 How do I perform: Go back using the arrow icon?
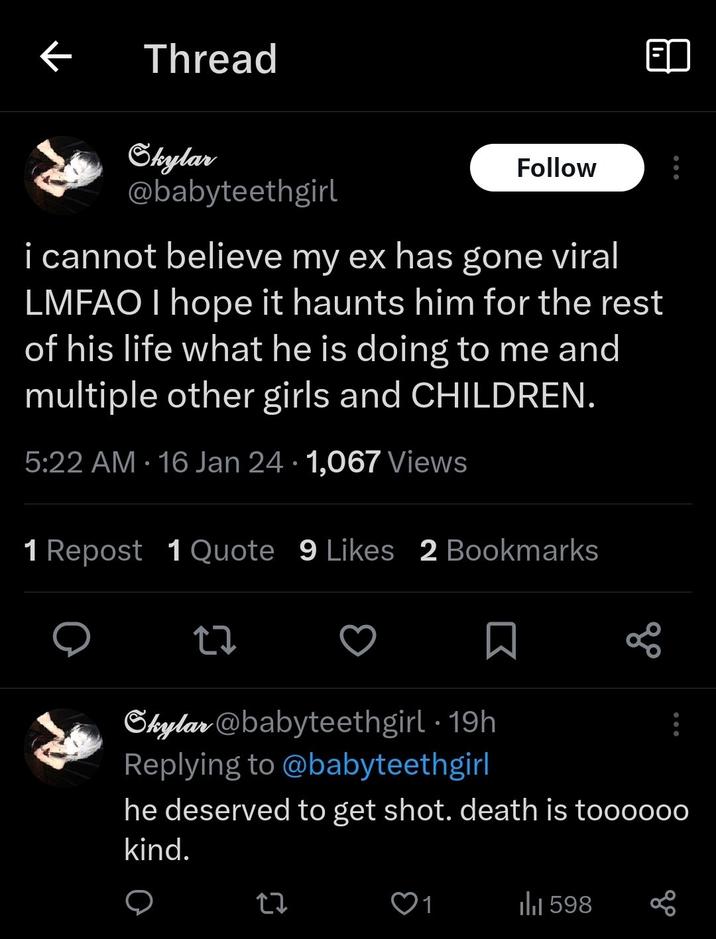[56, 58]
